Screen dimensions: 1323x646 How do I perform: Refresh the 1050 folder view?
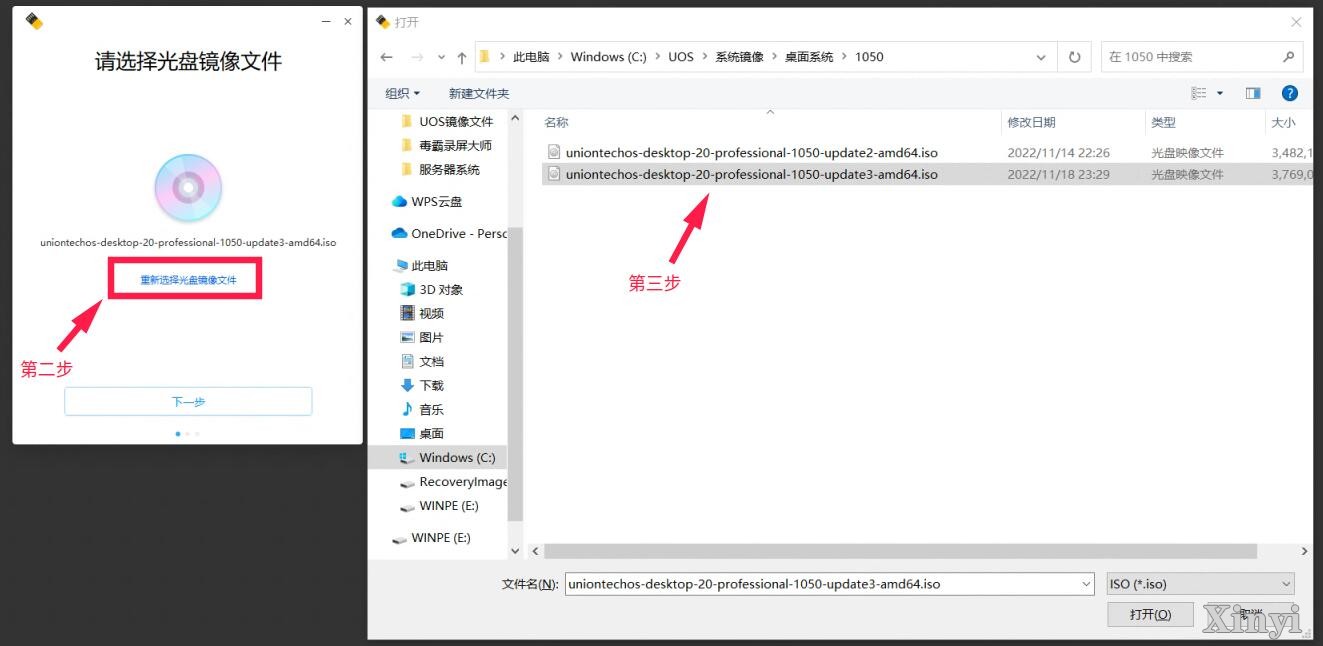tap(1074, 57)
